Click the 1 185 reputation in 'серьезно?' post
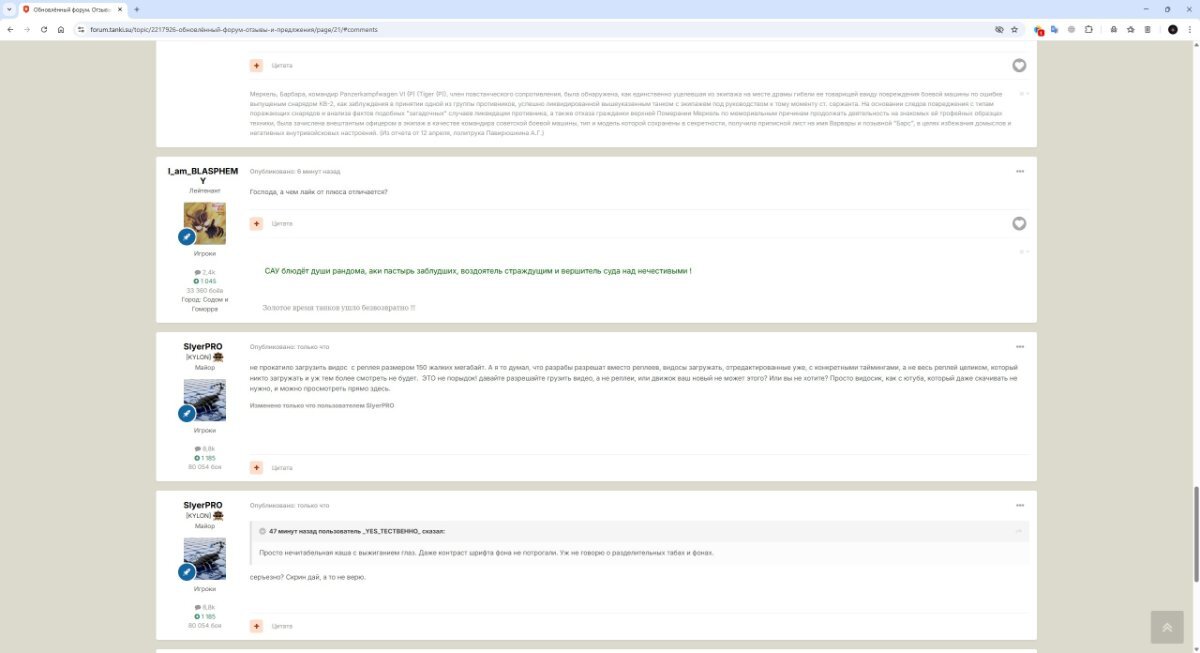 (x=205, y=617)
